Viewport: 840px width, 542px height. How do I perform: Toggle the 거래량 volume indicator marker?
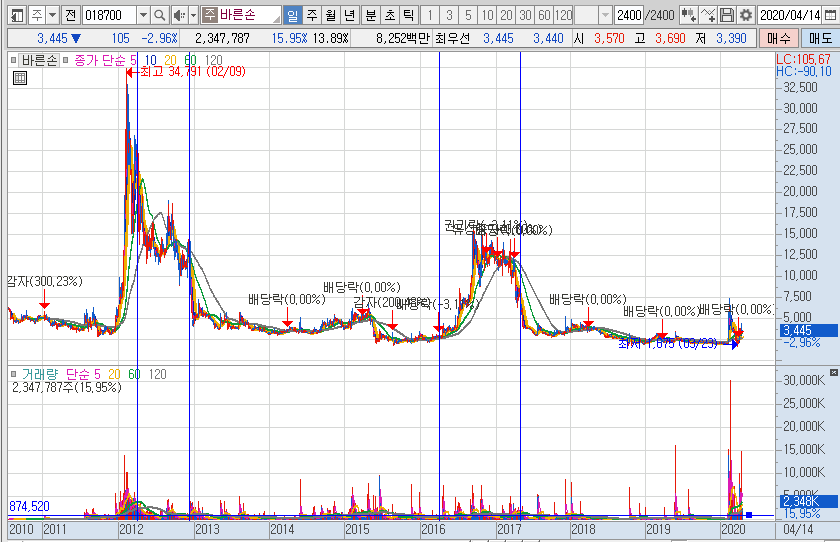(14, 374)
